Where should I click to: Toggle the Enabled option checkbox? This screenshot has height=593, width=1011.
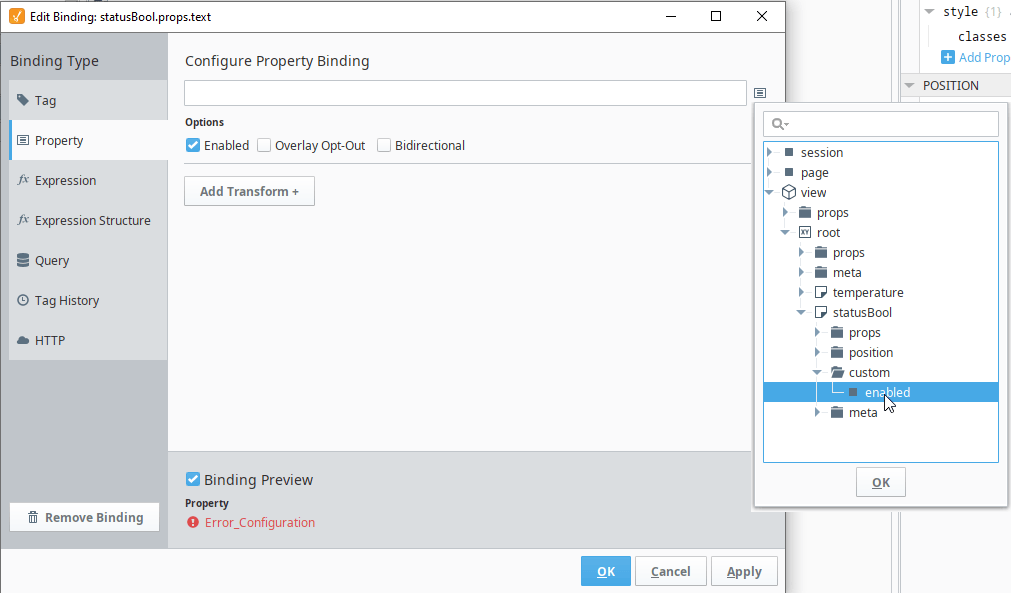click(193, 145)
